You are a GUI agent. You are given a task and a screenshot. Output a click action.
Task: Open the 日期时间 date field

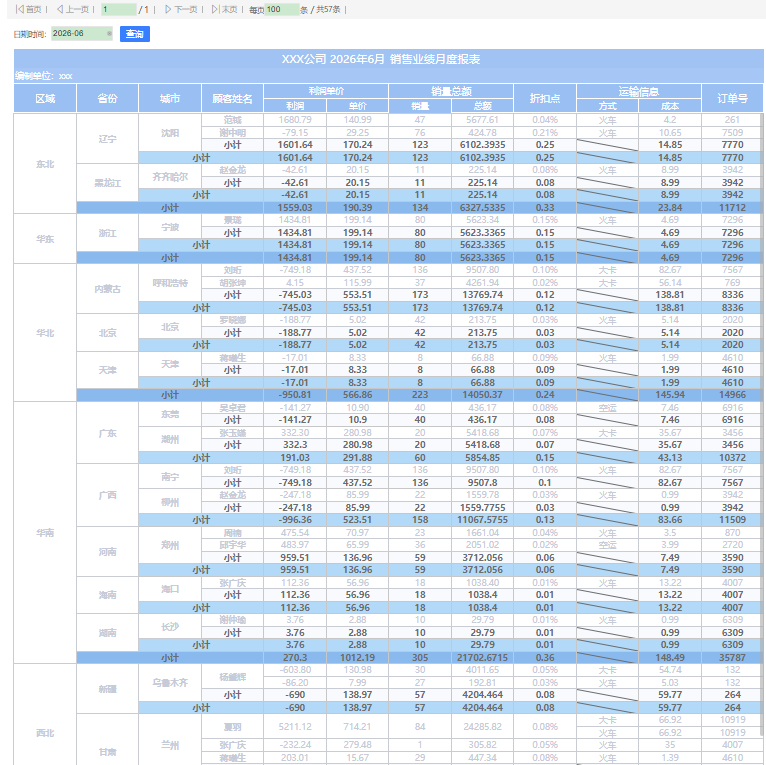tap(78, 34)
